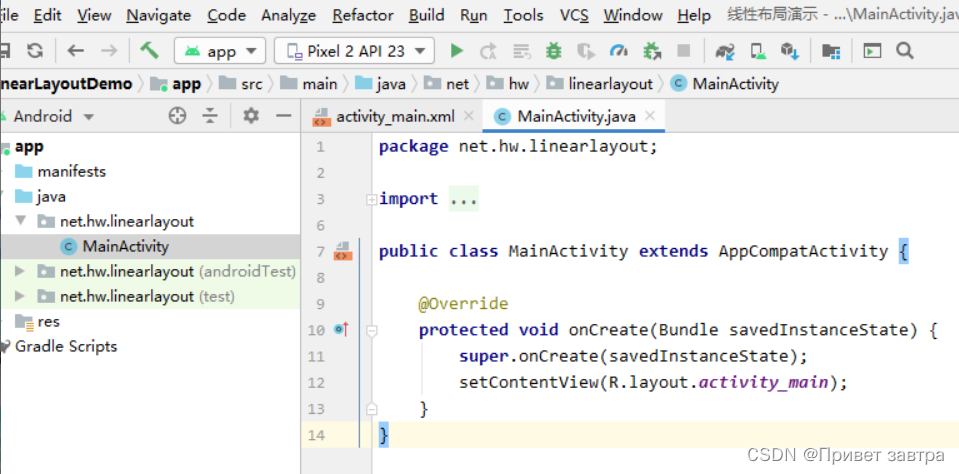
Task: Expand net.hw.linearlayout (test) node
Action: point(20,297)
